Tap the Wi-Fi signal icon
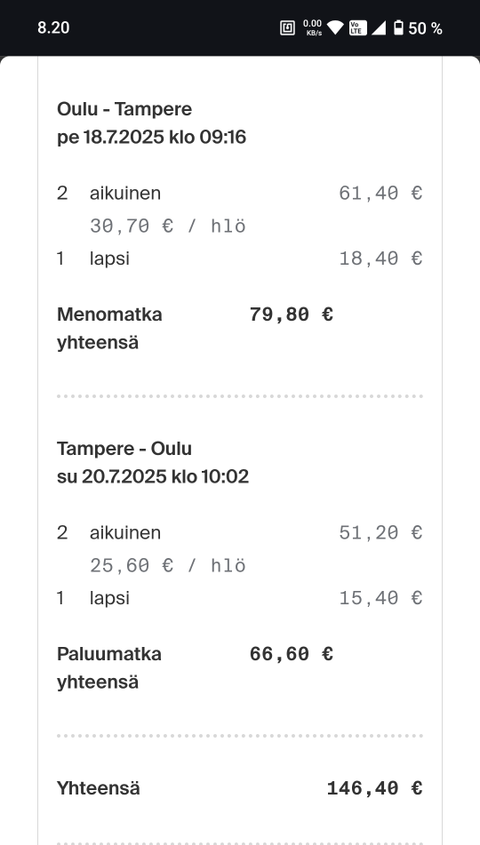 [335, 28]
